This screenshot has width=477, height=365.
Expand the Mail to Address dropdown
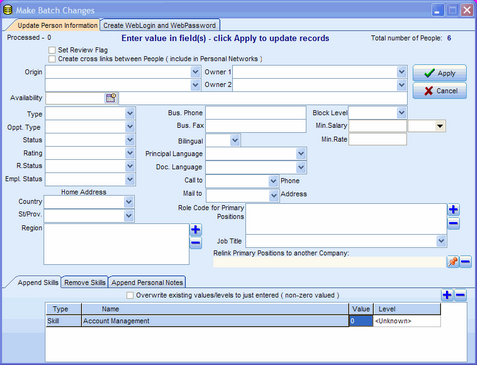(273, 195)
